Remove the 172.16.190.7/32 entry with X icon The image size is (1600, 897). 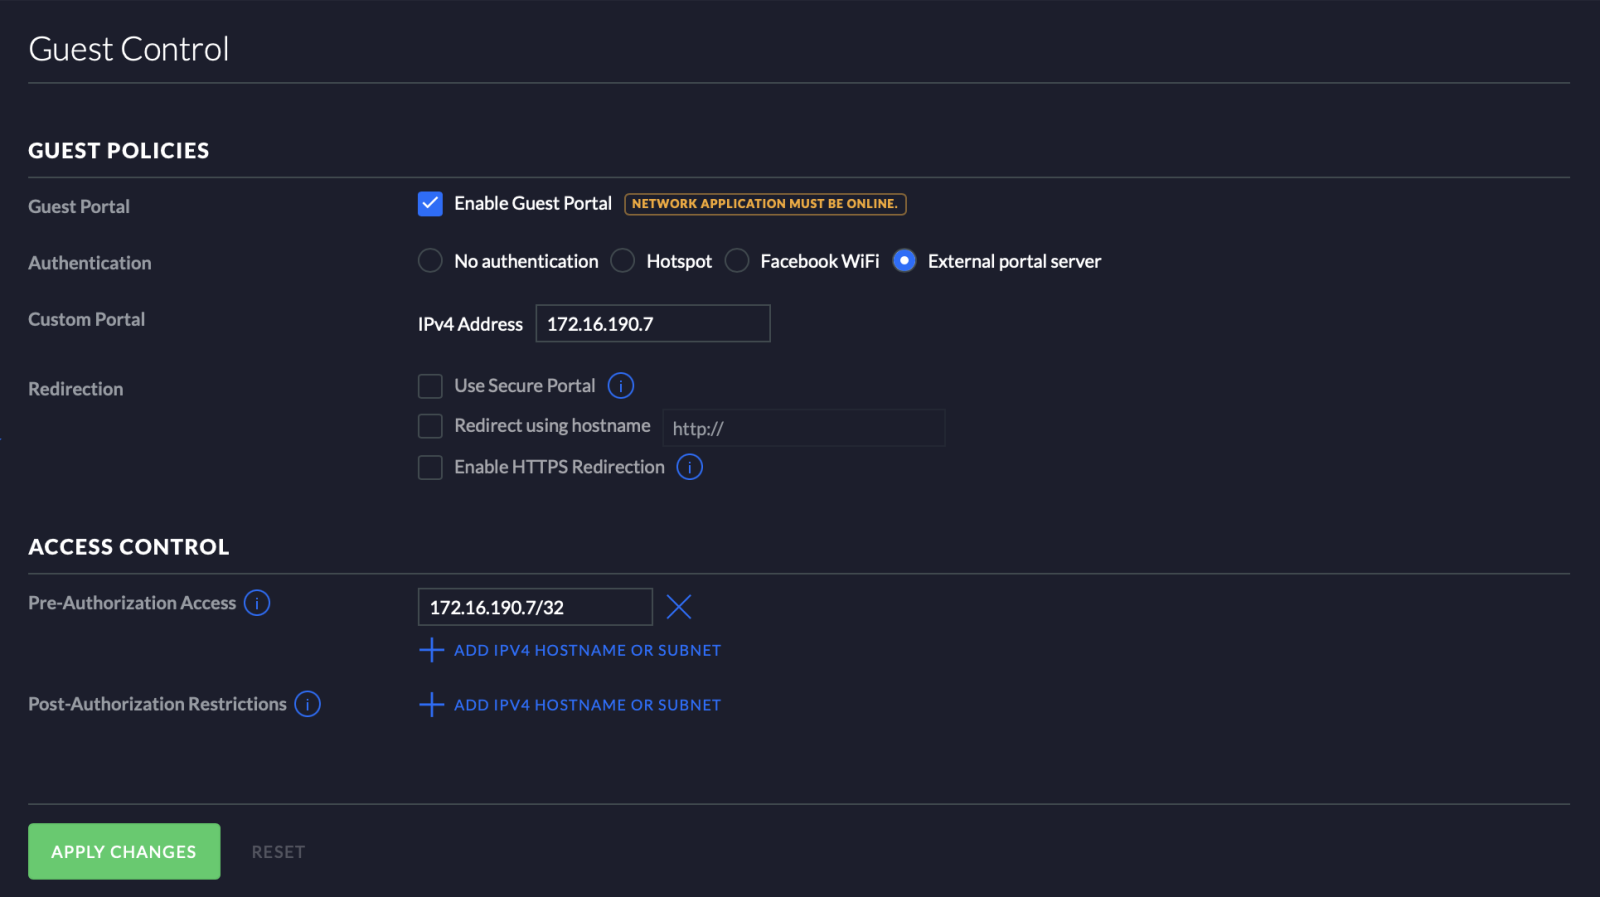point(679,607)
